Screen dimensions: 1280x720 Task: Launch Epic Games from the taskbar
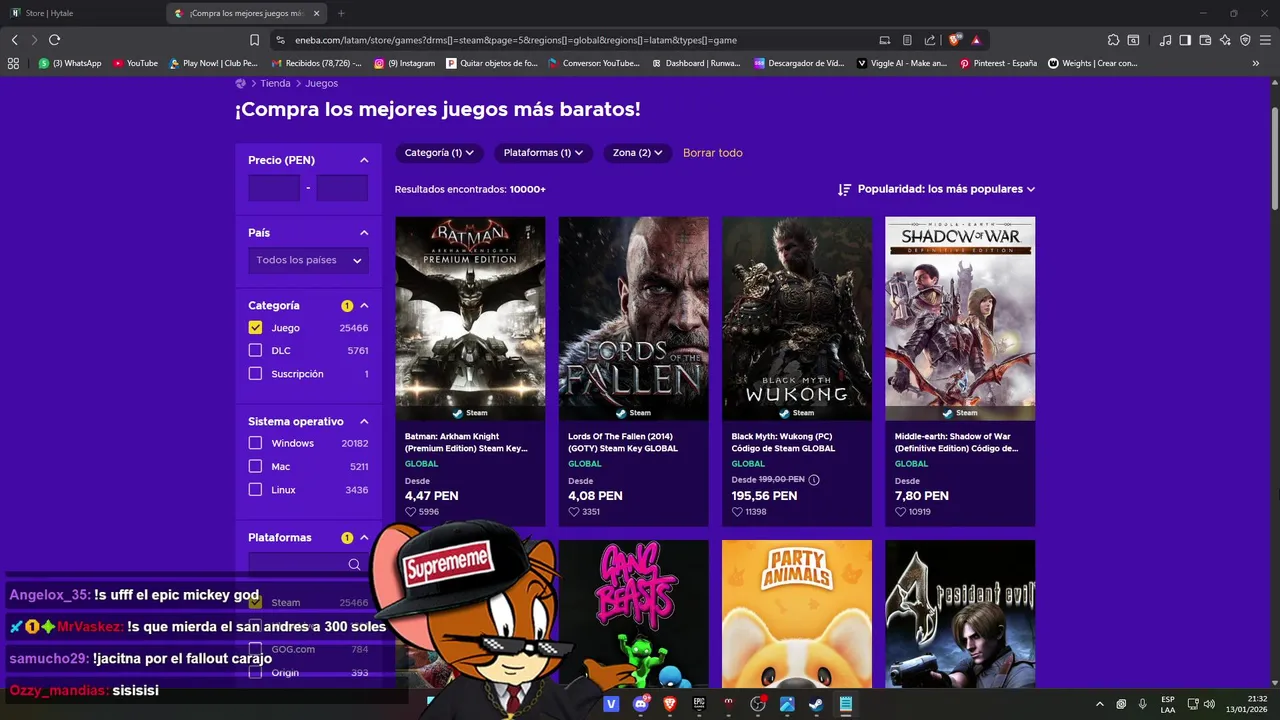[x=699, y=704]
